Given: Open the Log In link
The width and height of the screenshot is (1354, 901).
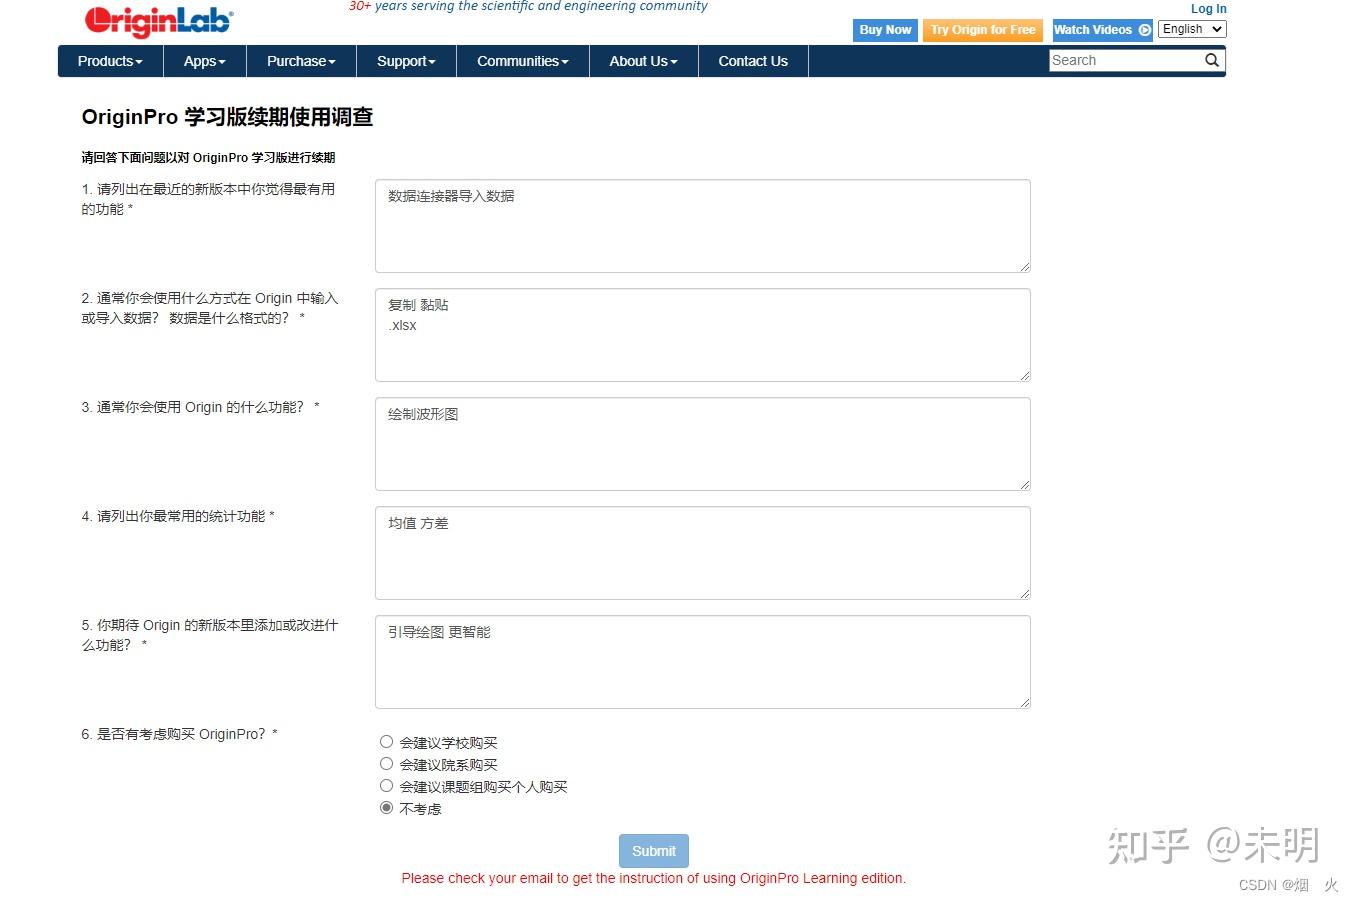Looking at the screenshot, I should [x=1208, y=8].
